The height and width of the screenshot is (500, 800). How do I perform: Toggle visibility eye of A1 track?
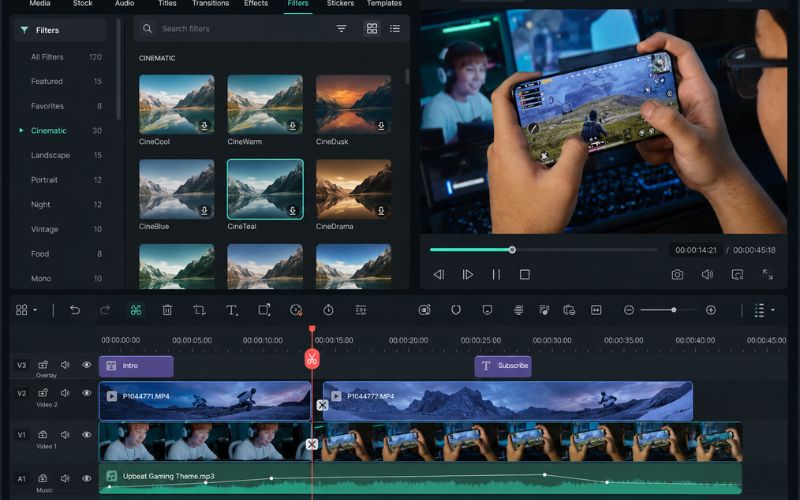[x=87, y=479]
